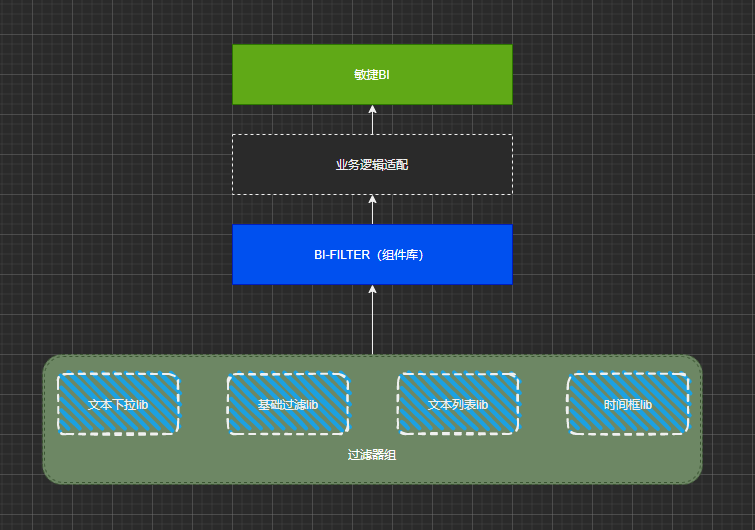755x530 pixels.
Task: Click the blue BI-FILTER (组件库) box
Action: (372, 255)
